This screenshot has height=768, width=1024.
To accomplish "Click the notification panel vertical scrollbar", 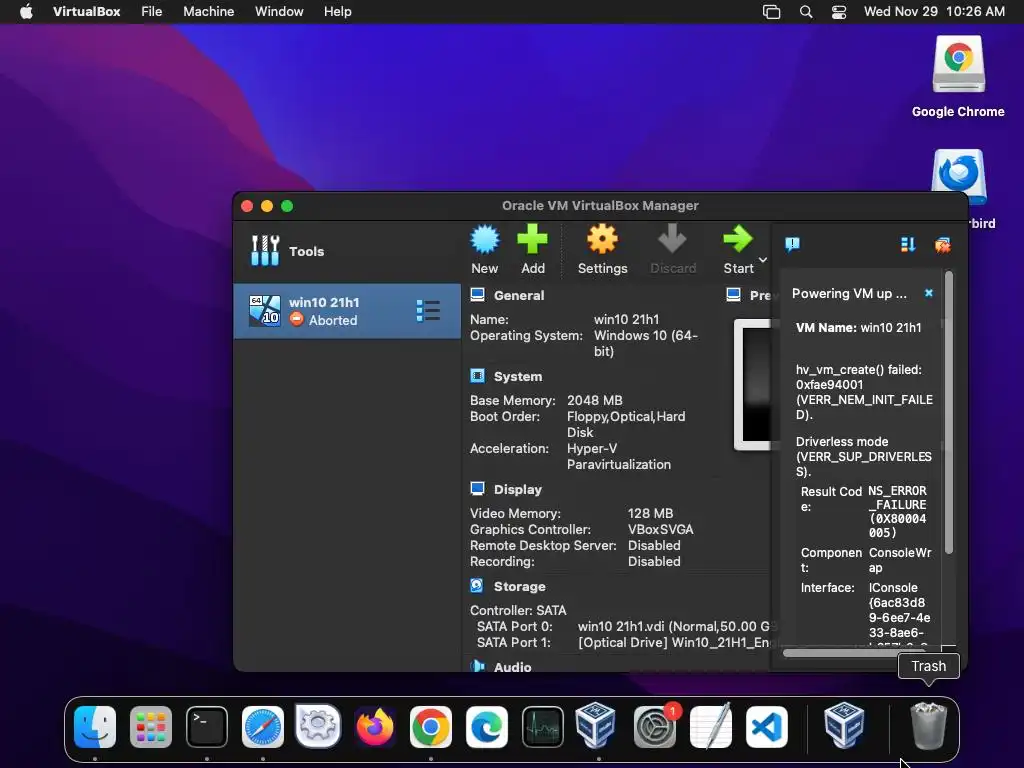I will click(949, 413).
